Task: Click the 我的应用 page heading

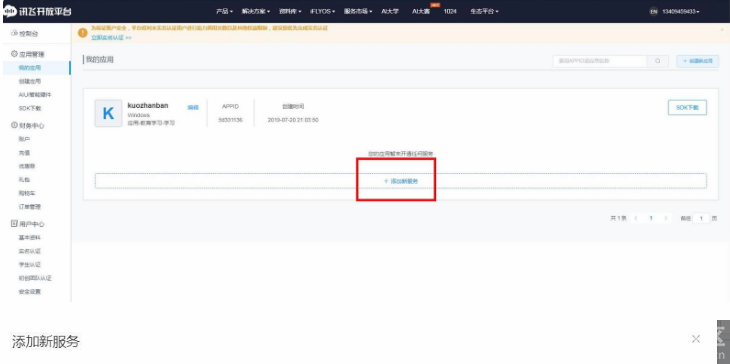Action: click(x=100, y=60)
